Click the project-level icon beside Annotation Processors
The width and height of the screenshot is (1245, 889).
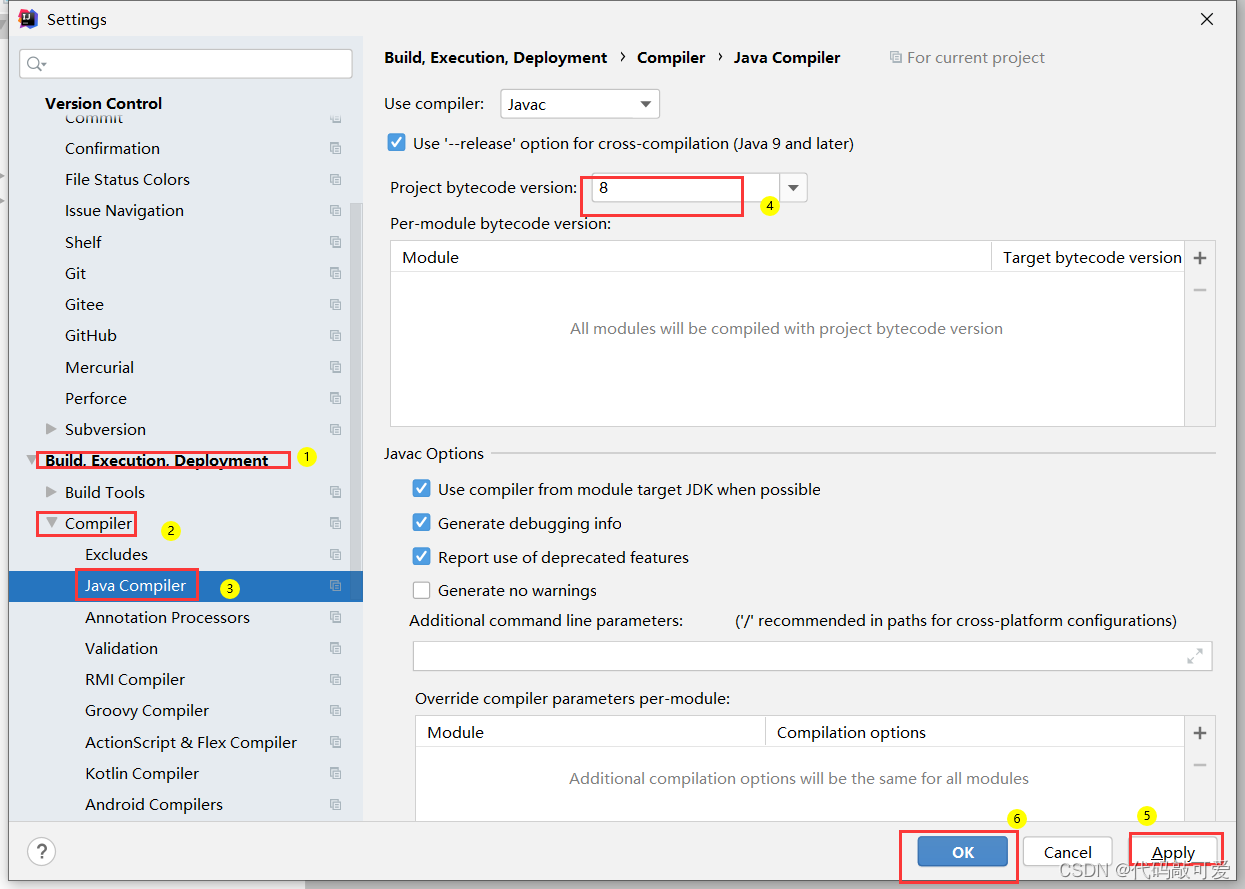tap(335, 617)
